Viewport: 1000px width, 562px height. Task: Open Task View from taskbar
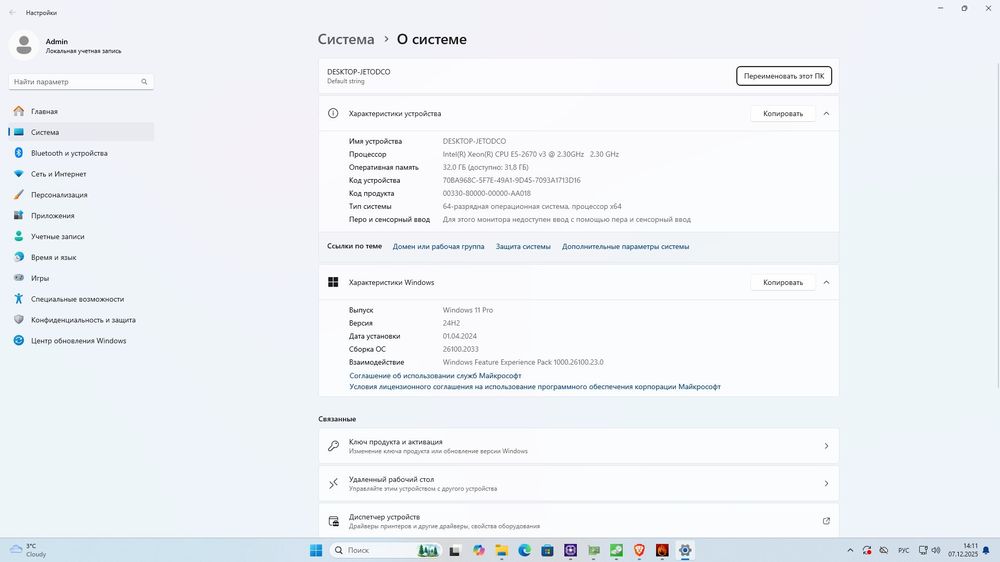pyautogui.click(x=455, y=551)
